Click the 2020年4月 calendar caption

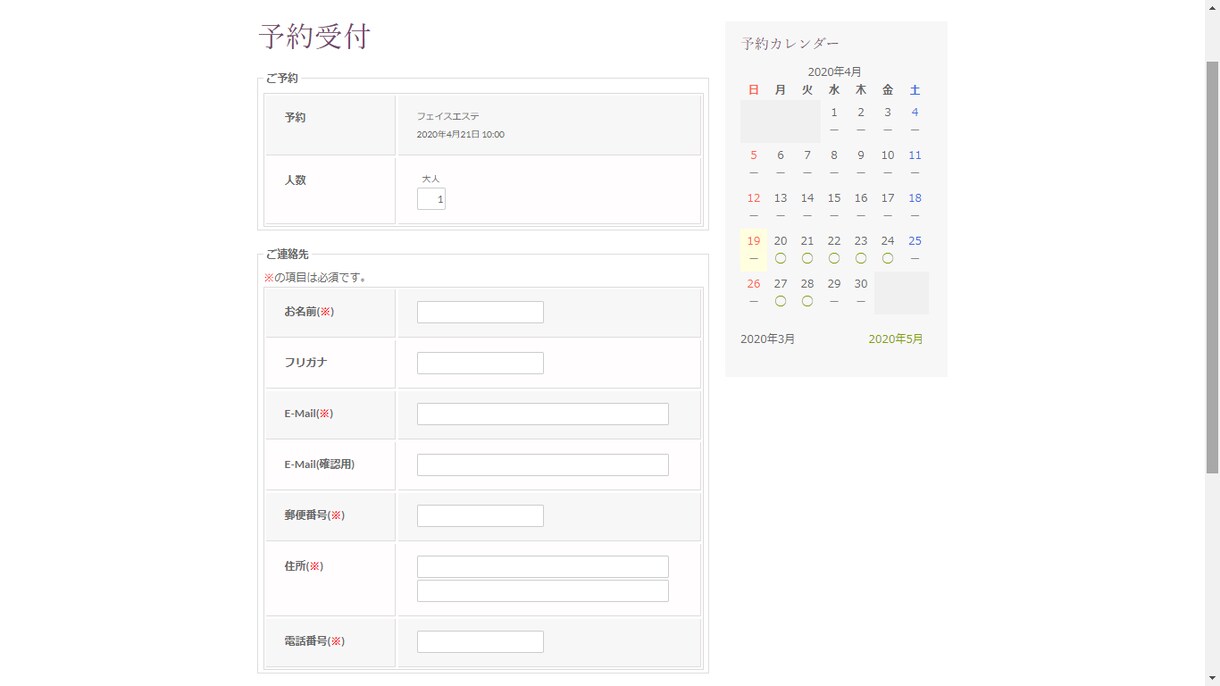coord(834,72)
